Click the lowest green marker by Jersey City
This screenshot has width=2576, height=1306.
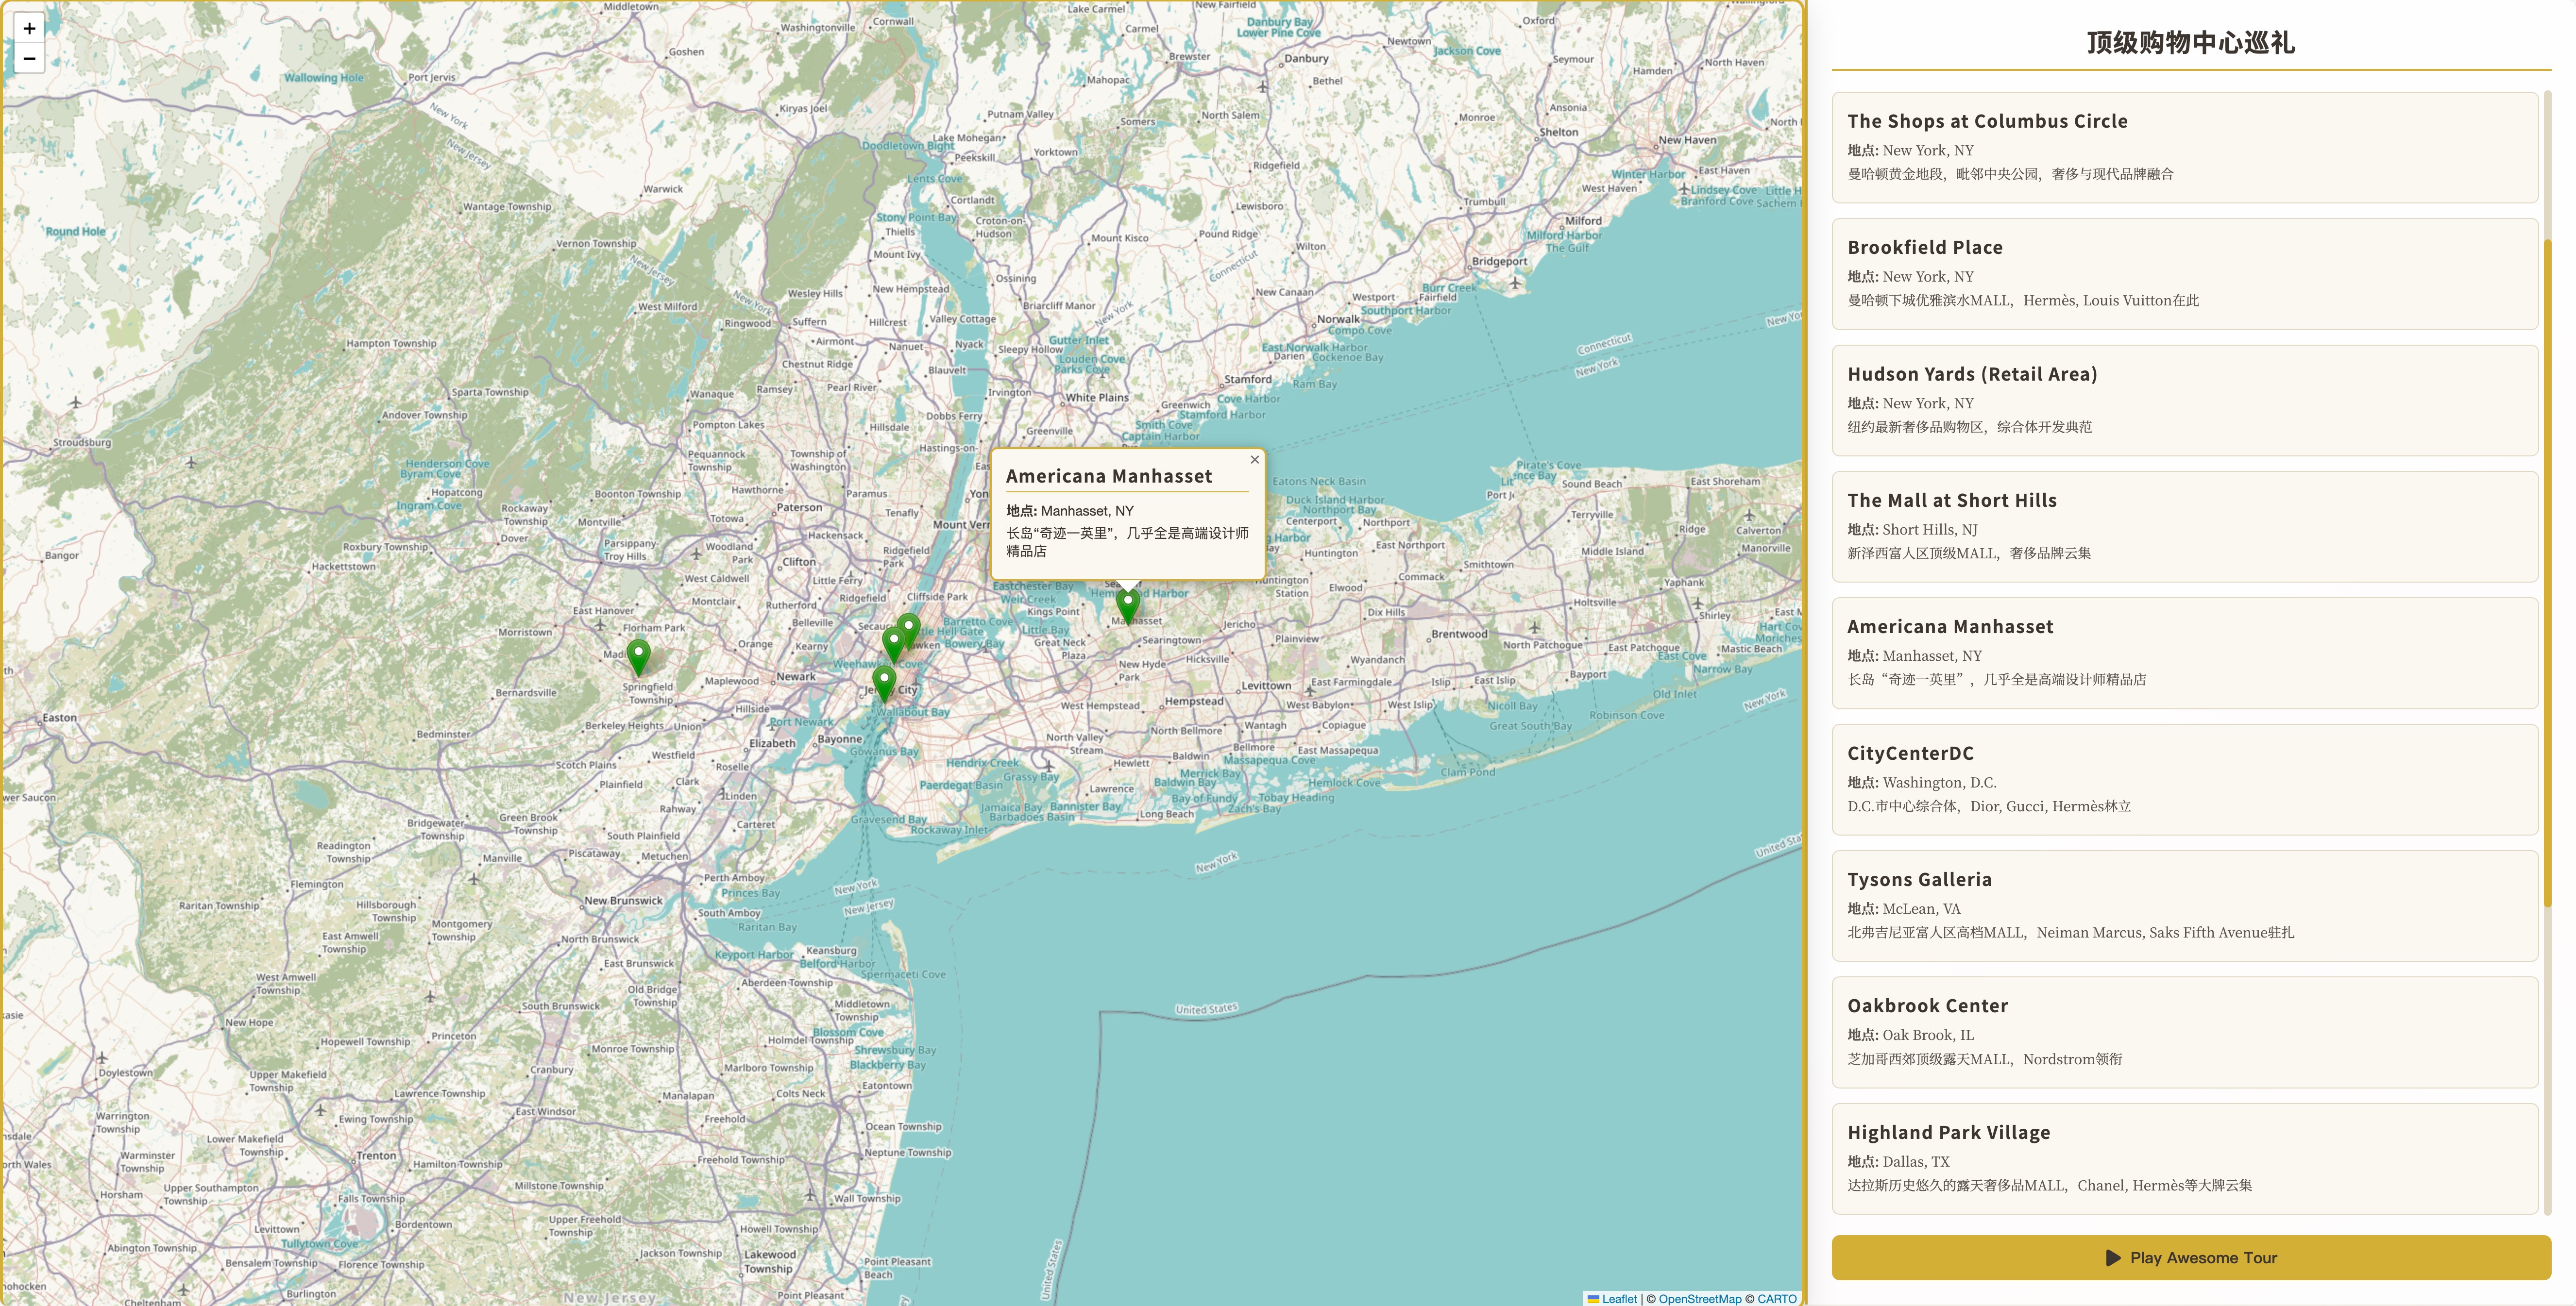[883, 684]
